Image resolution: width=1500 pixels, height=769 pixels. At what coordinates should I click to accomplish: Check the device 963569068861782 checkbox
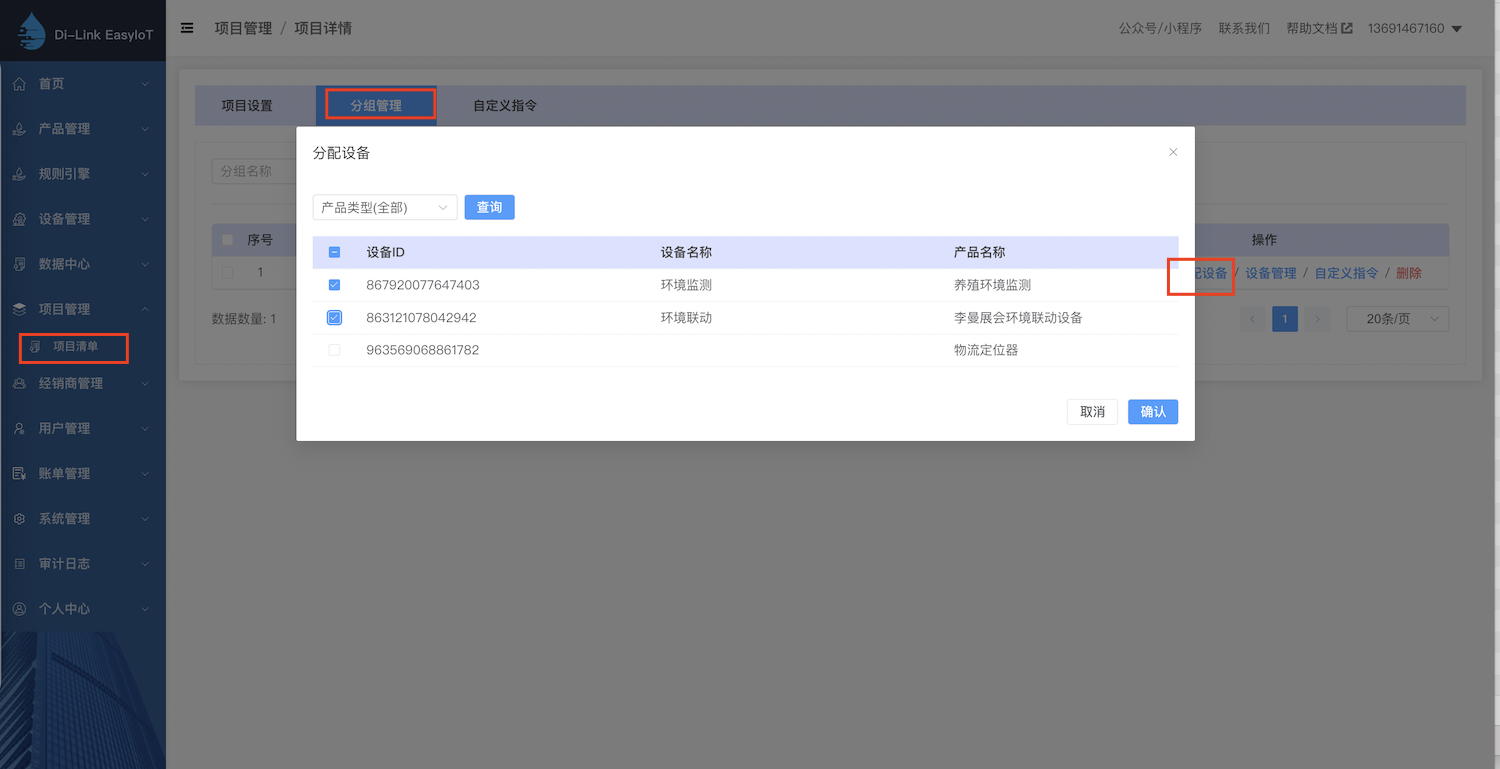click(x=334, y=350)
